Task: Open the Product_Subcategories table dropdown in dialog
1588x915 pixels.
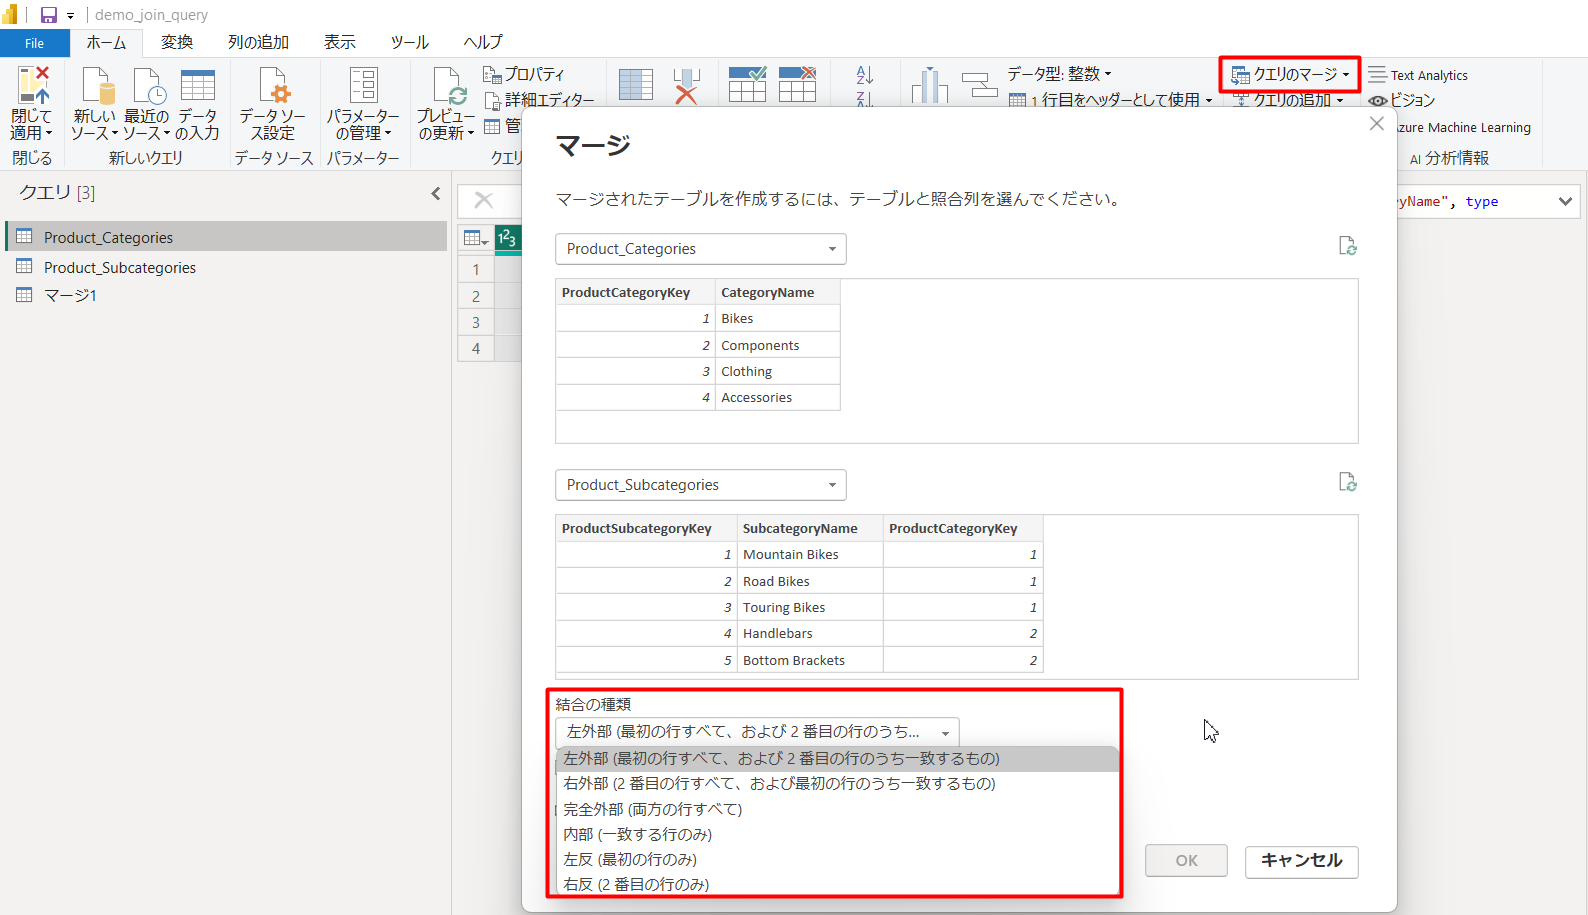Action: pyautogui.click(x=700, y=485)
